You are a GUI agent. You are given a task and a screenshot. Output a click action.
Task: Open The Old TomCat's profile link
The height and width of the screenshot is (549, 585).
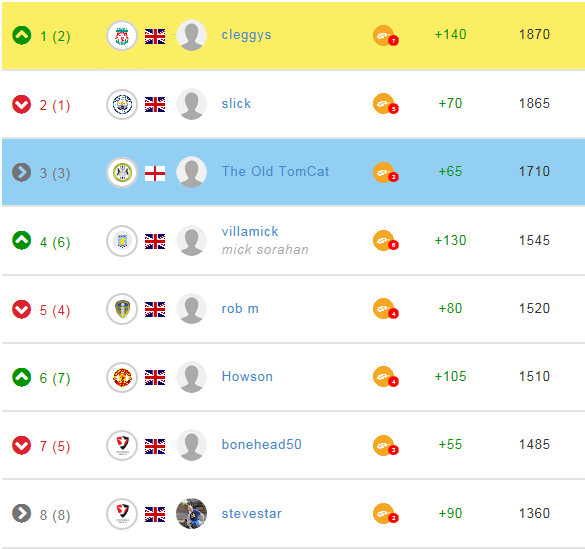[275, 171]
